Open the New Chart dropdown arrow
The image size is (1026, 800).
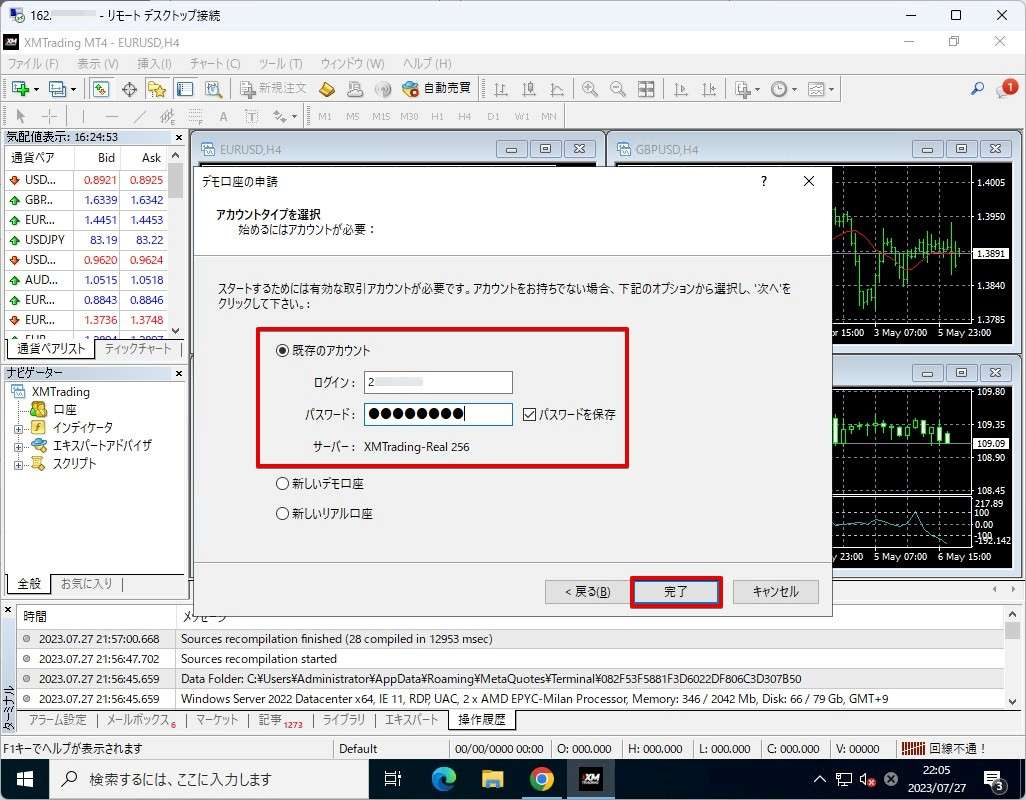[36, 89]
